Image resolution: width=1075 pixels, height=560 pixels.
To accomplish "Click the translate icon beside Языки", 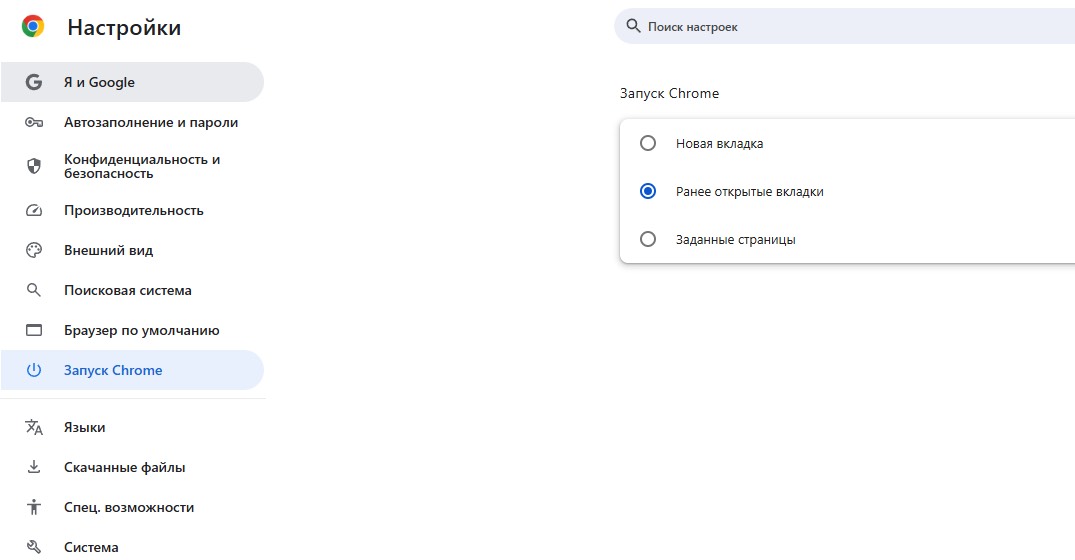I will (x=34, y=428).
